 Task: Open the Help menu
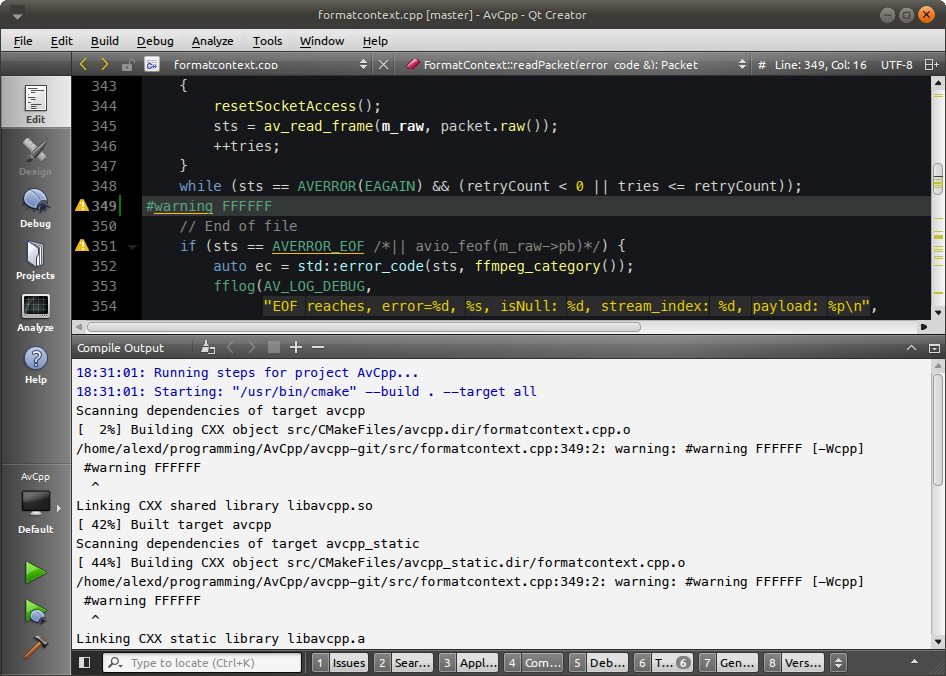click(x=375, y=41)
